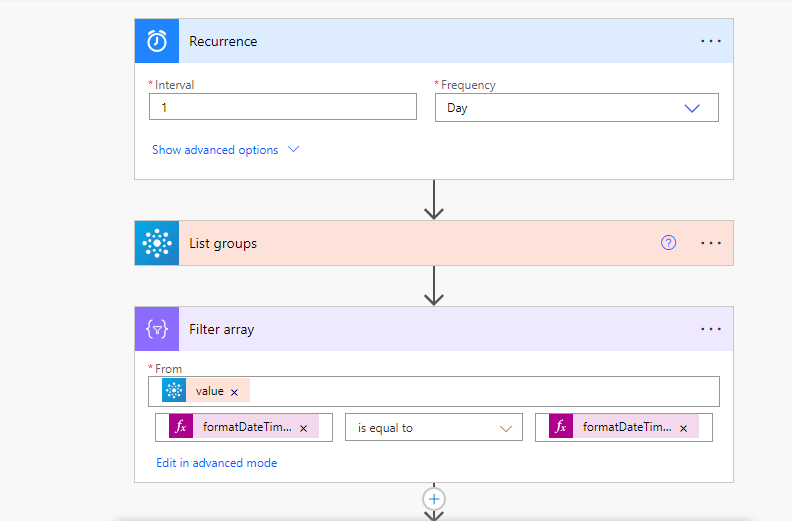Click Edit in advanced mode link
Viewport: 792px width, 521px height.
point(217,463)
